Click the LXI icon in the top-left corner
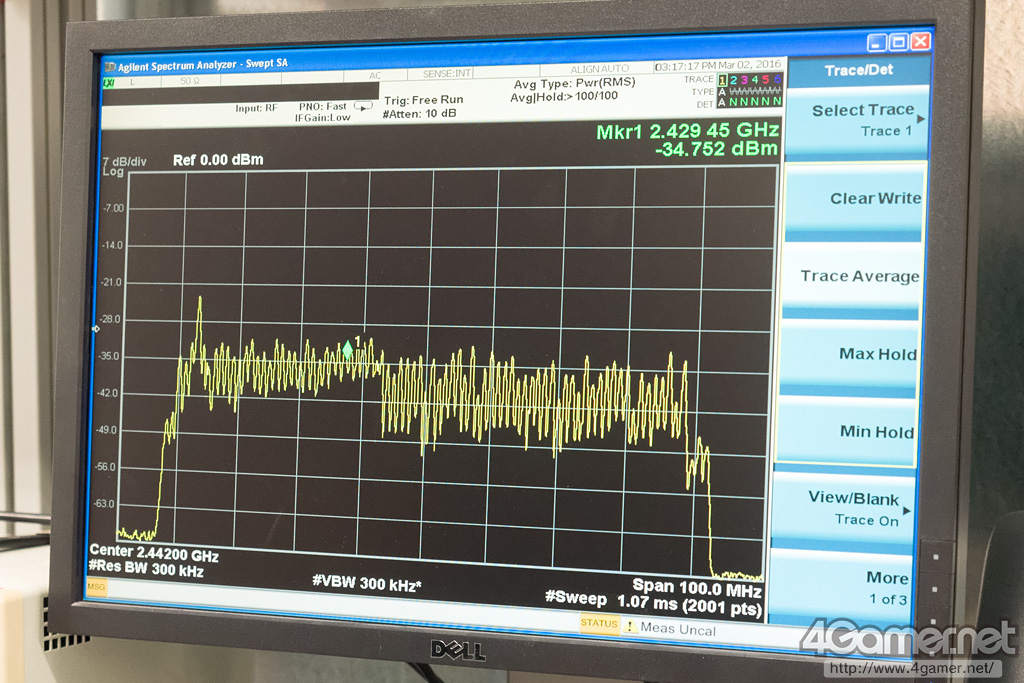This screenshot has width=1024, height=683. (x=108, y=83)
